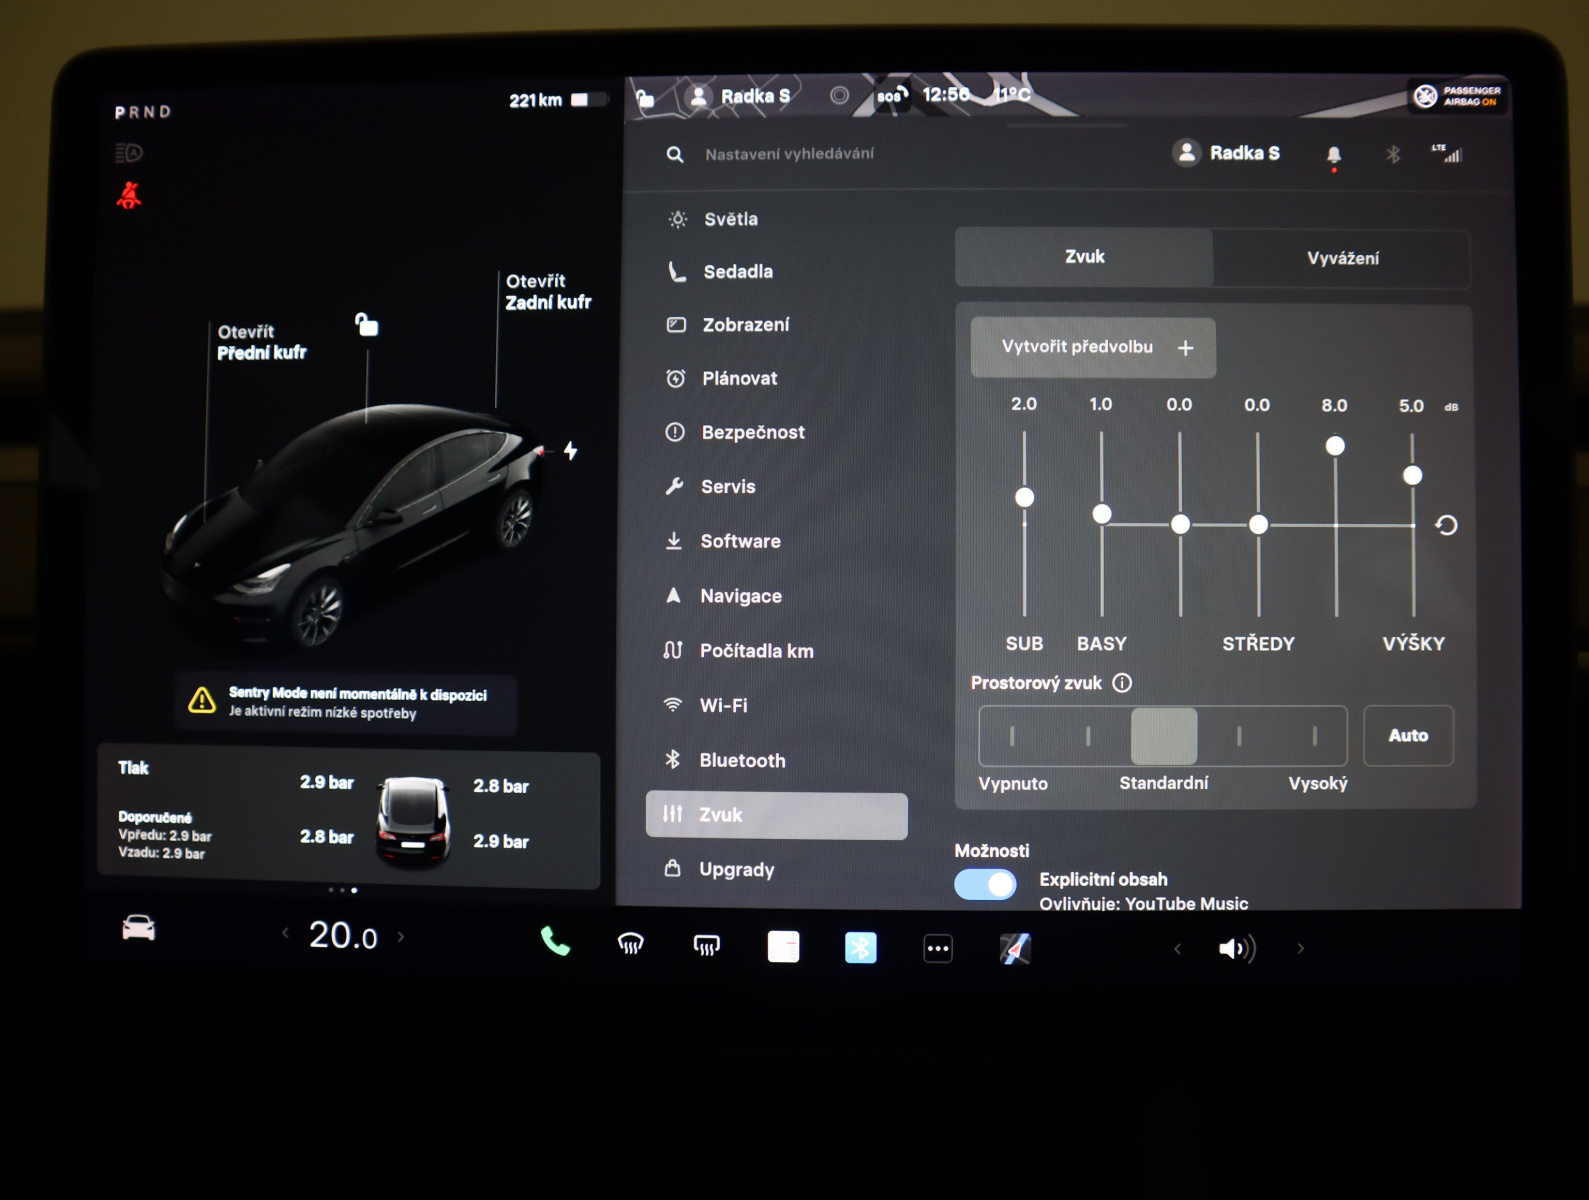The height and width of the screenshot is (1200, 1589).
Task: Lower volume with the left chevron
Action: pos(1177,948)
